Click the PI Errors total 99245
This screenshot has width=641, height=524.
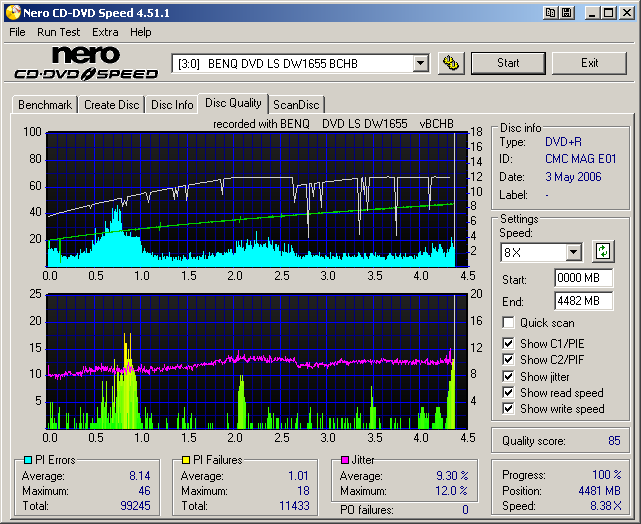(x=135, y=506)
